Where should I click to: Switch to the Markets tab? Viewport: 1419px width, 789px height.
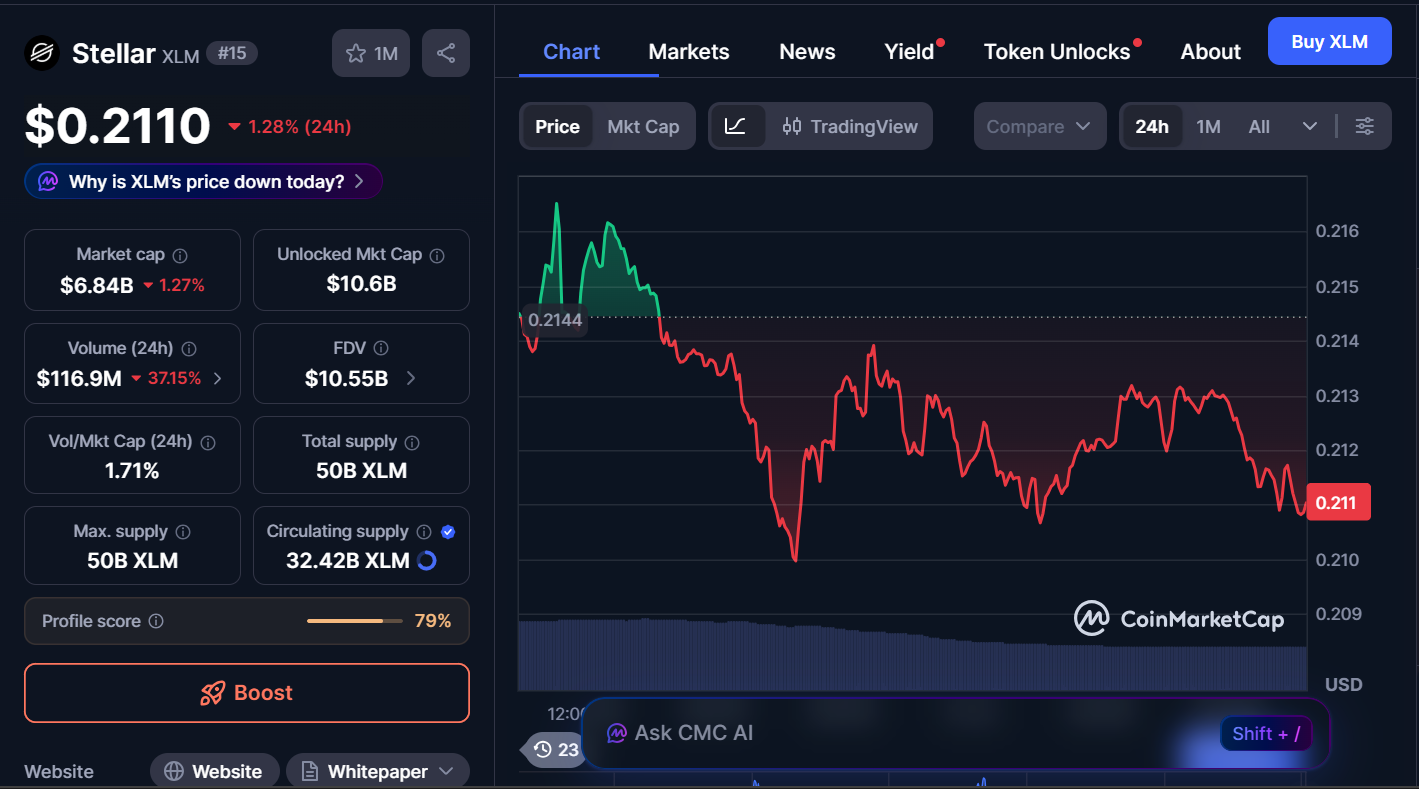coord(688,51)
